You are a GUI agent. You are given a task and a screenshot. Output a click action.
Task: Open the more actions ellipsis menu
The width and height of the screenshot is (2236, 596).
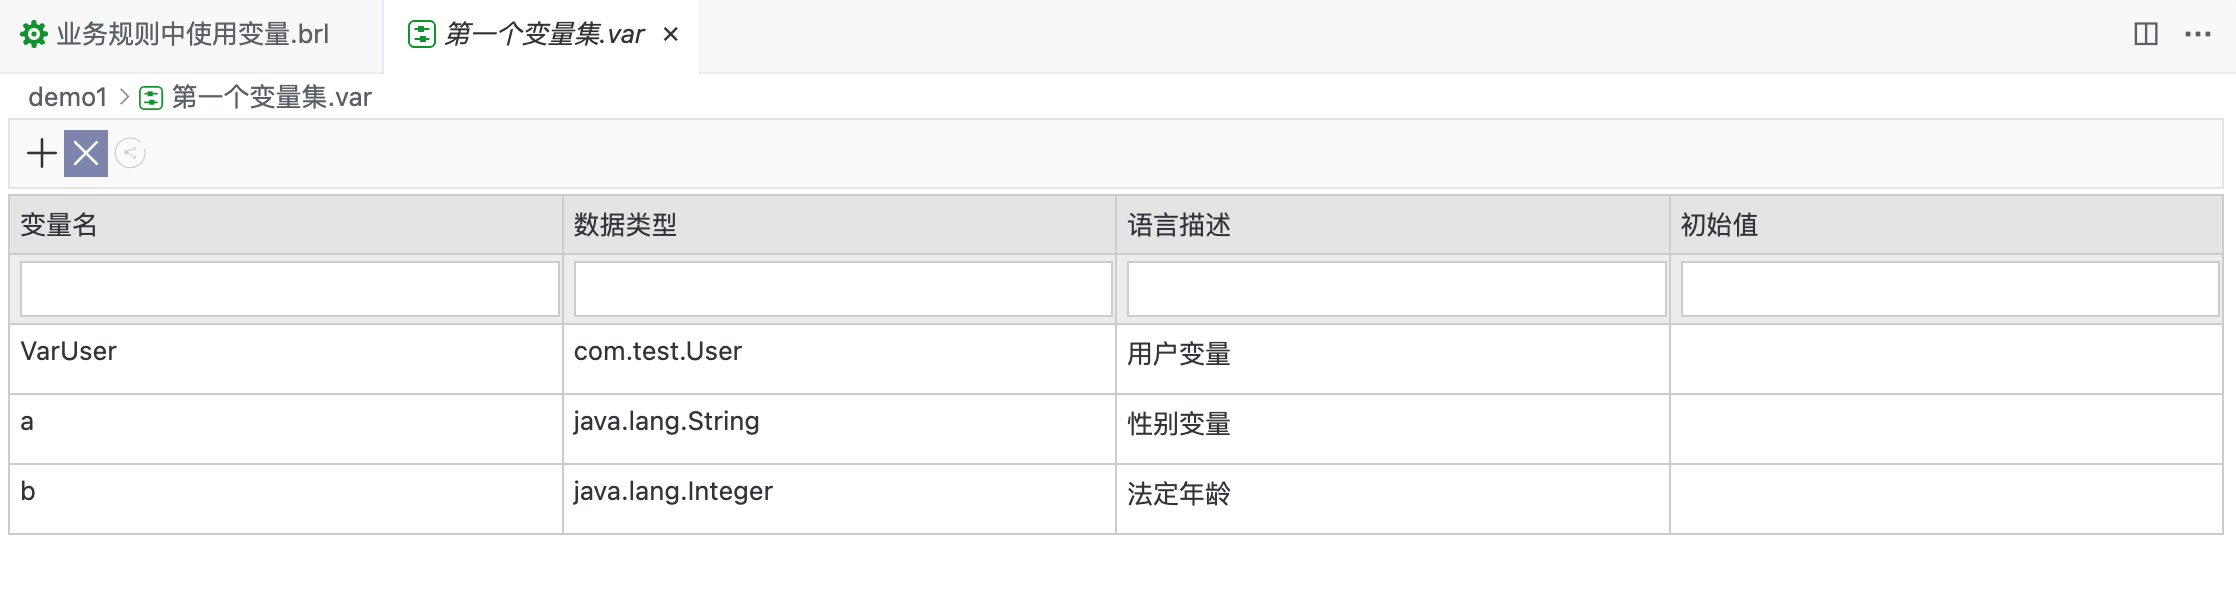click(x=2197, y=34)
